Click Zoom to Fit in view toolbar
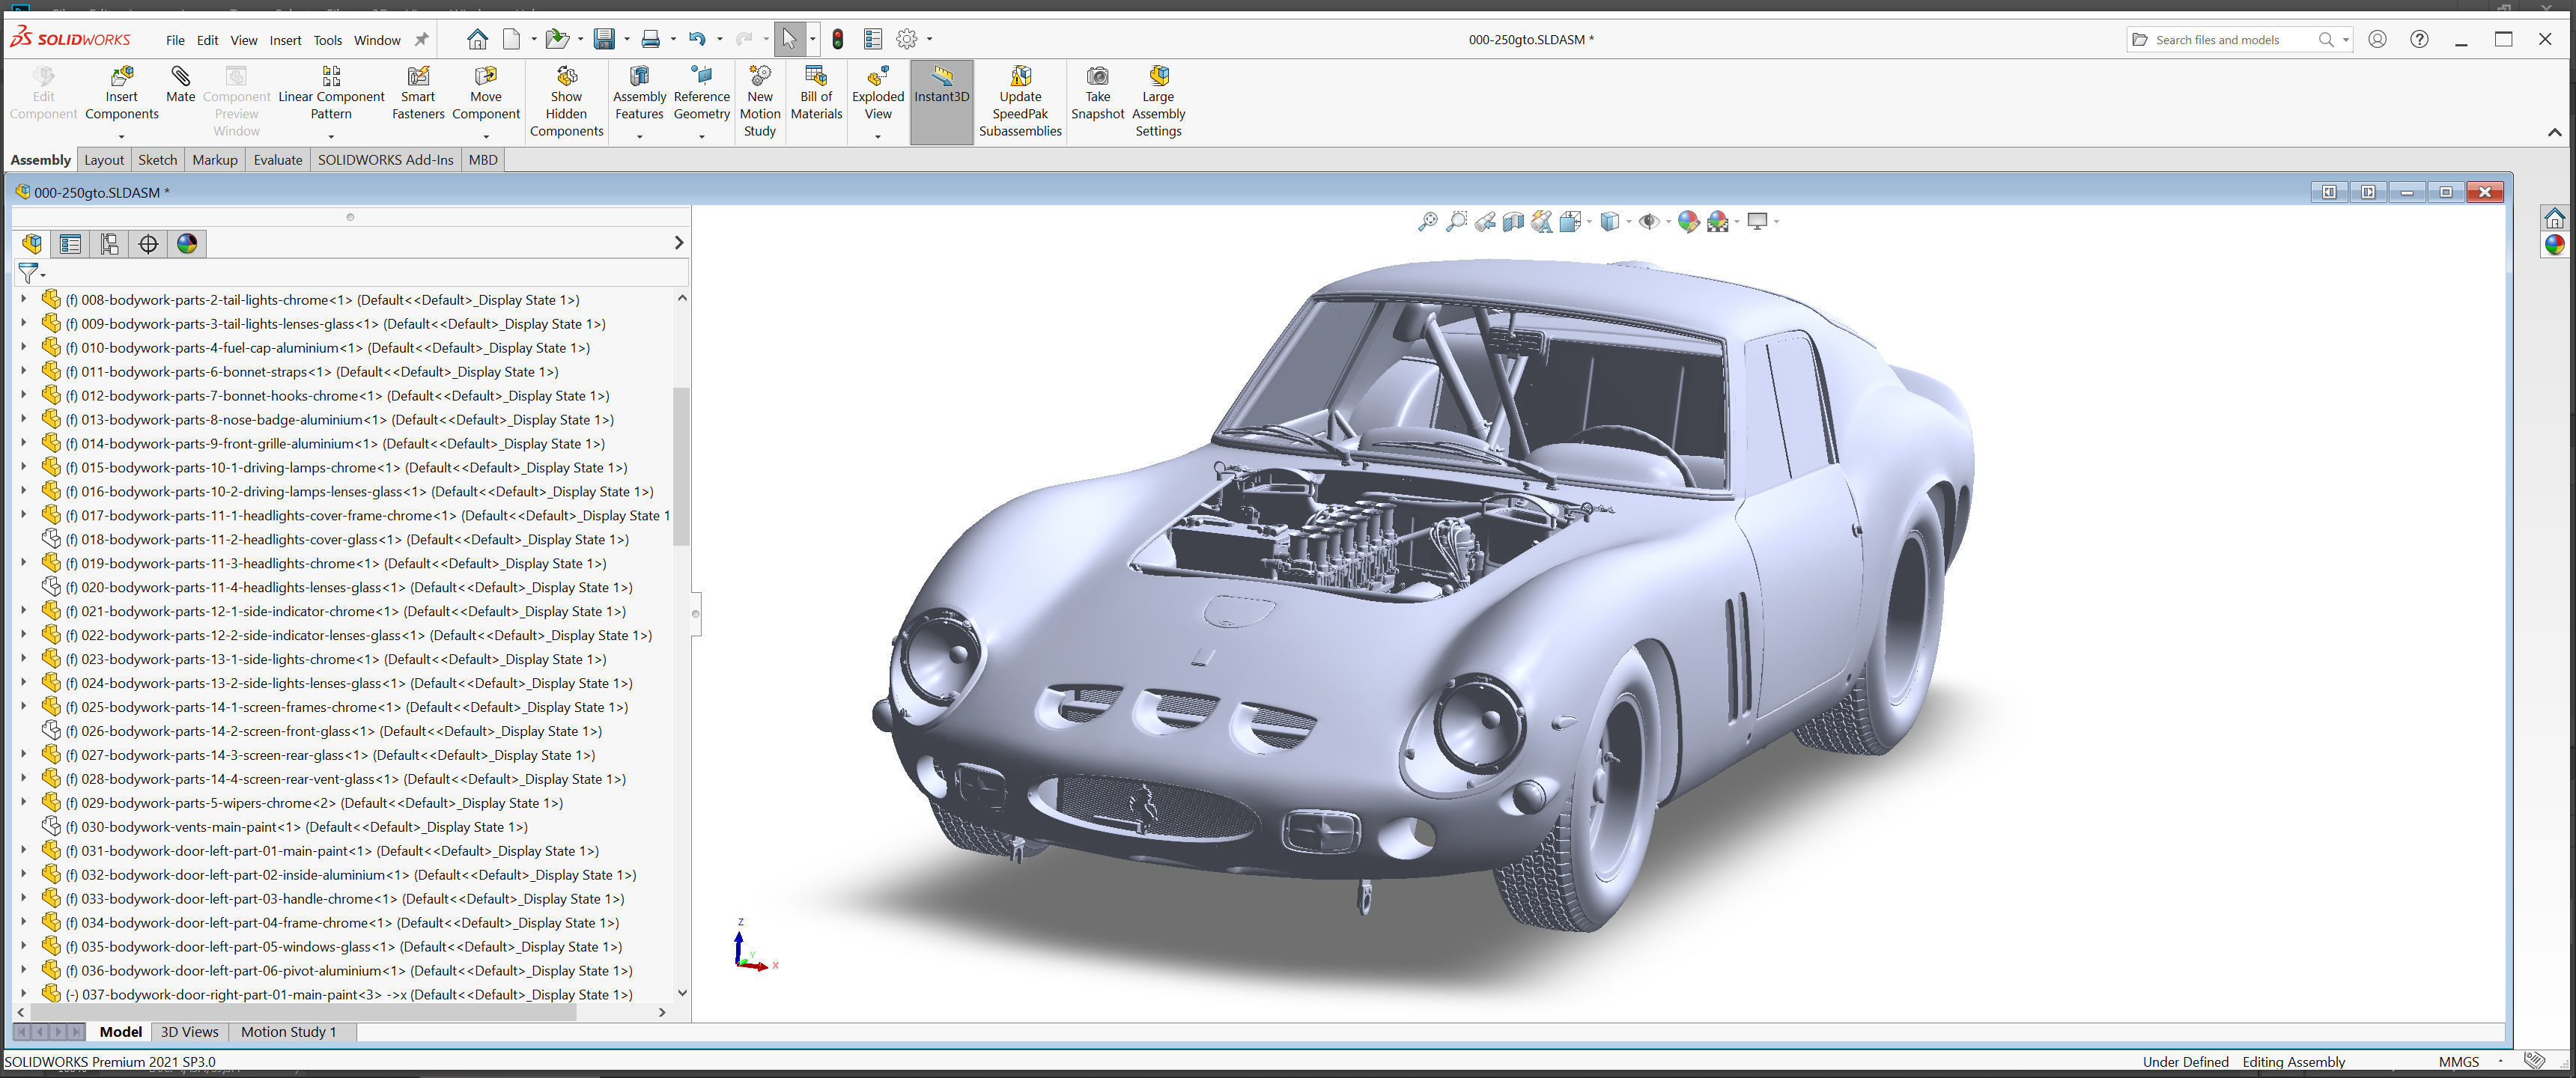The width and height of the screenshot is (2576, 1078). point(1427,221)
